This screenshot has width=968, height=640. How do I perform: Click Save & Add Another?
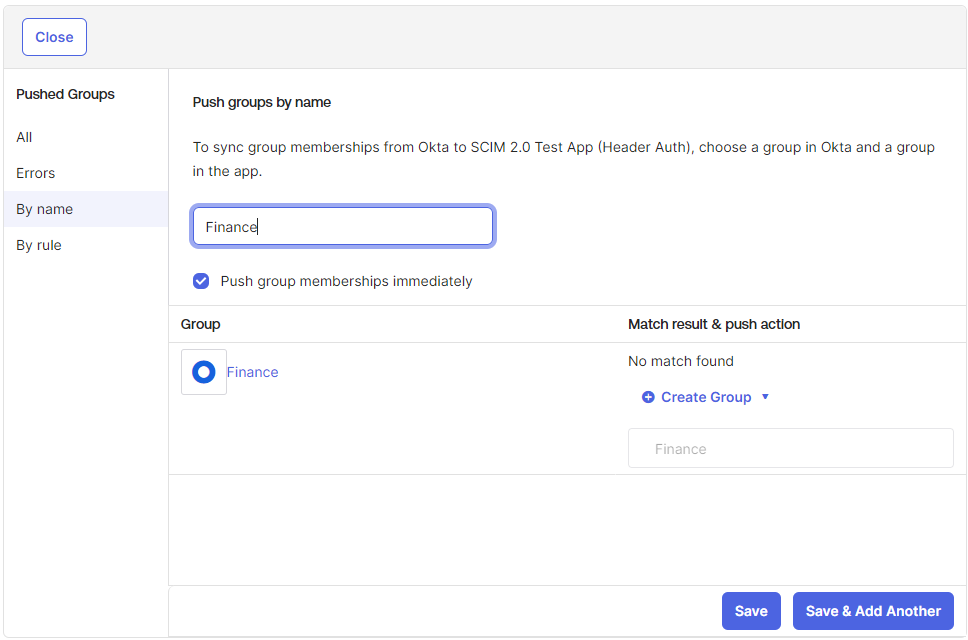click(873, 611)
